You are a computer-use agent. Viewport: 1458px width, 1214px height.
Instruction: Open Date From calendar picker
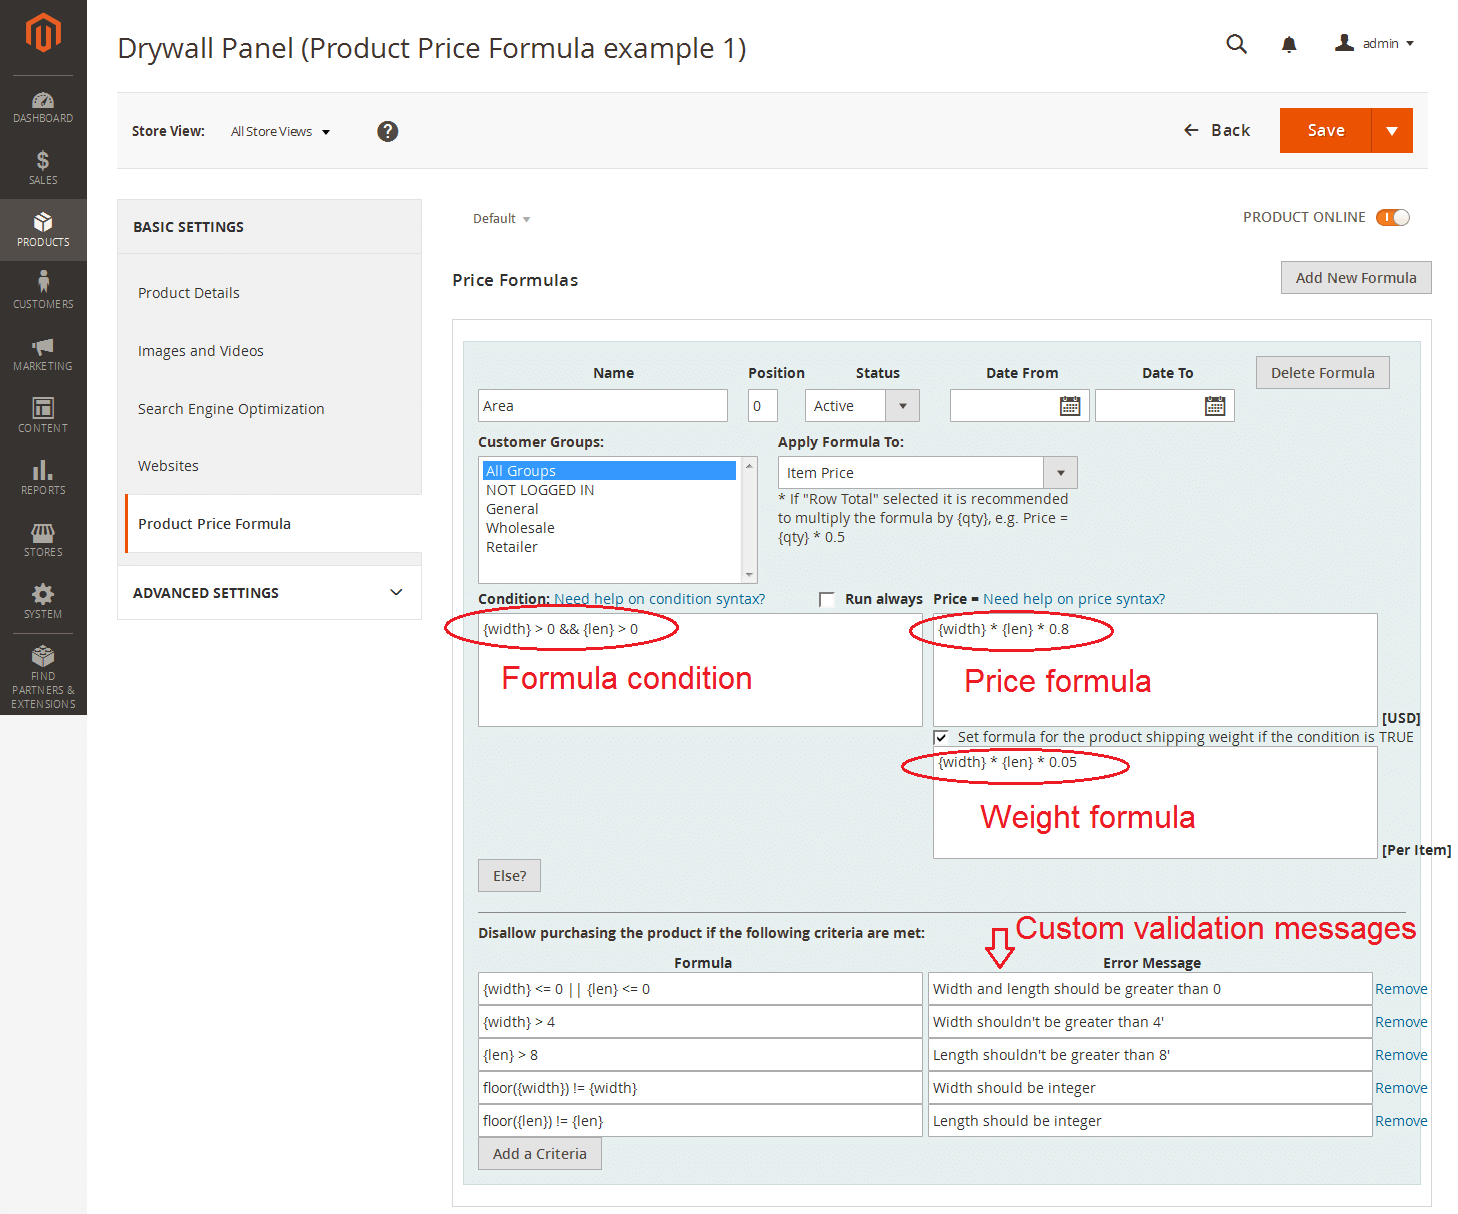[1070, 406]
